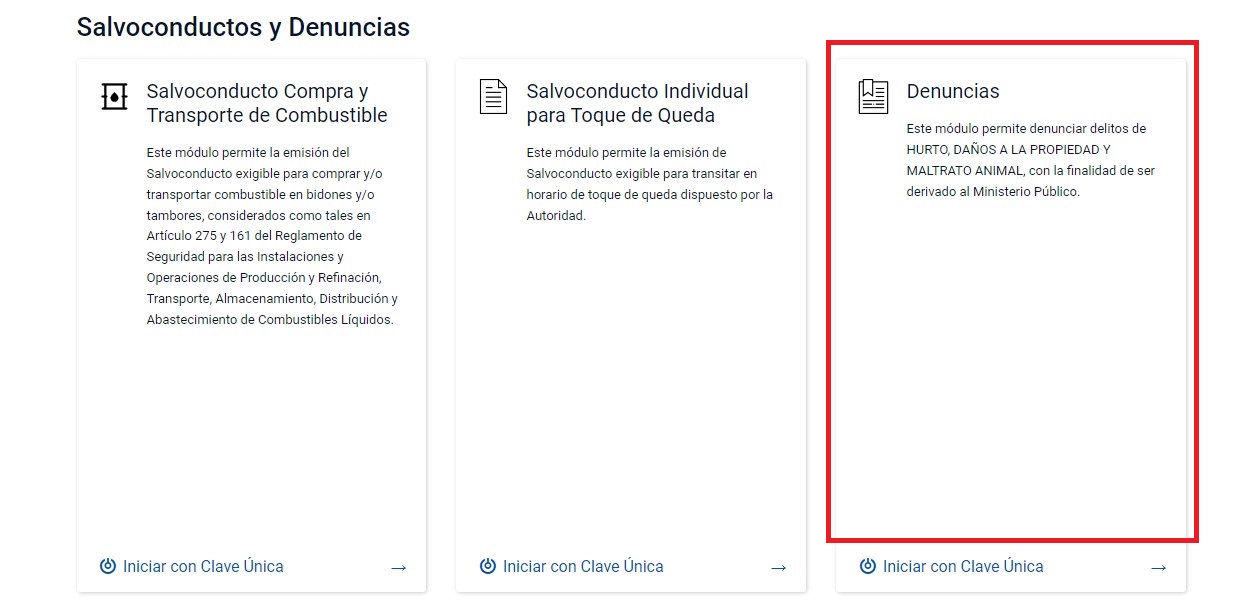1253x608 pixels.
Task: Click the bookmark document icon on Denuncias card
Action: point(873,96)
